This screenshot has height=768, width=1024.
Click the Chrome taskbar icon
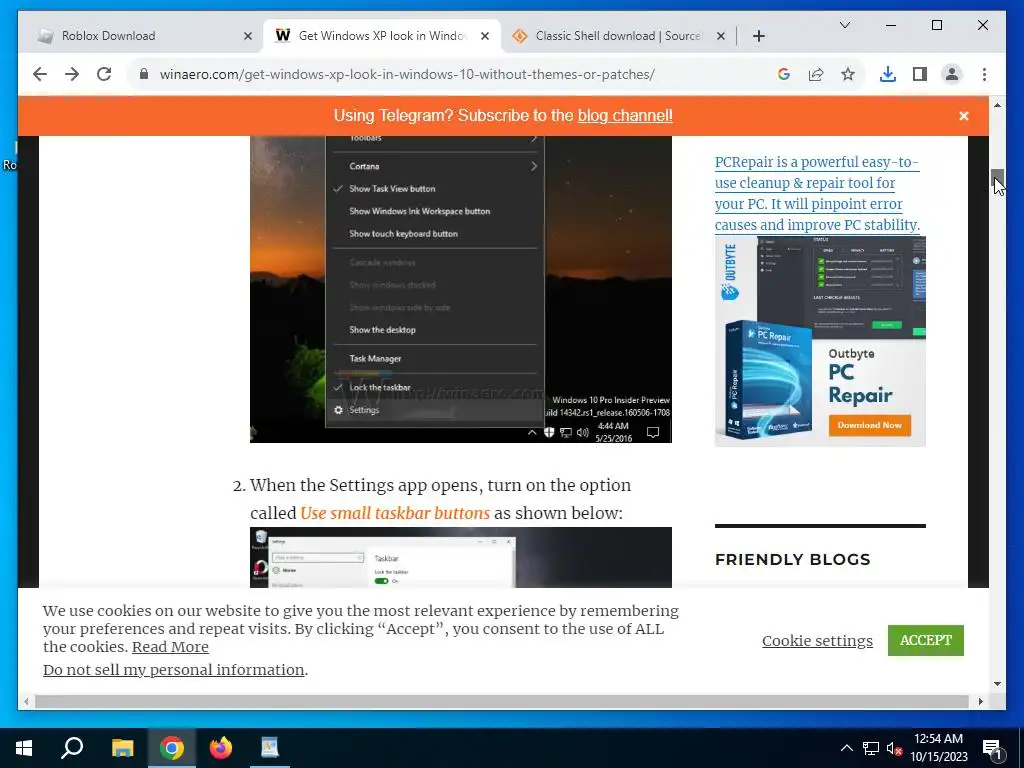tap(171, 748)
